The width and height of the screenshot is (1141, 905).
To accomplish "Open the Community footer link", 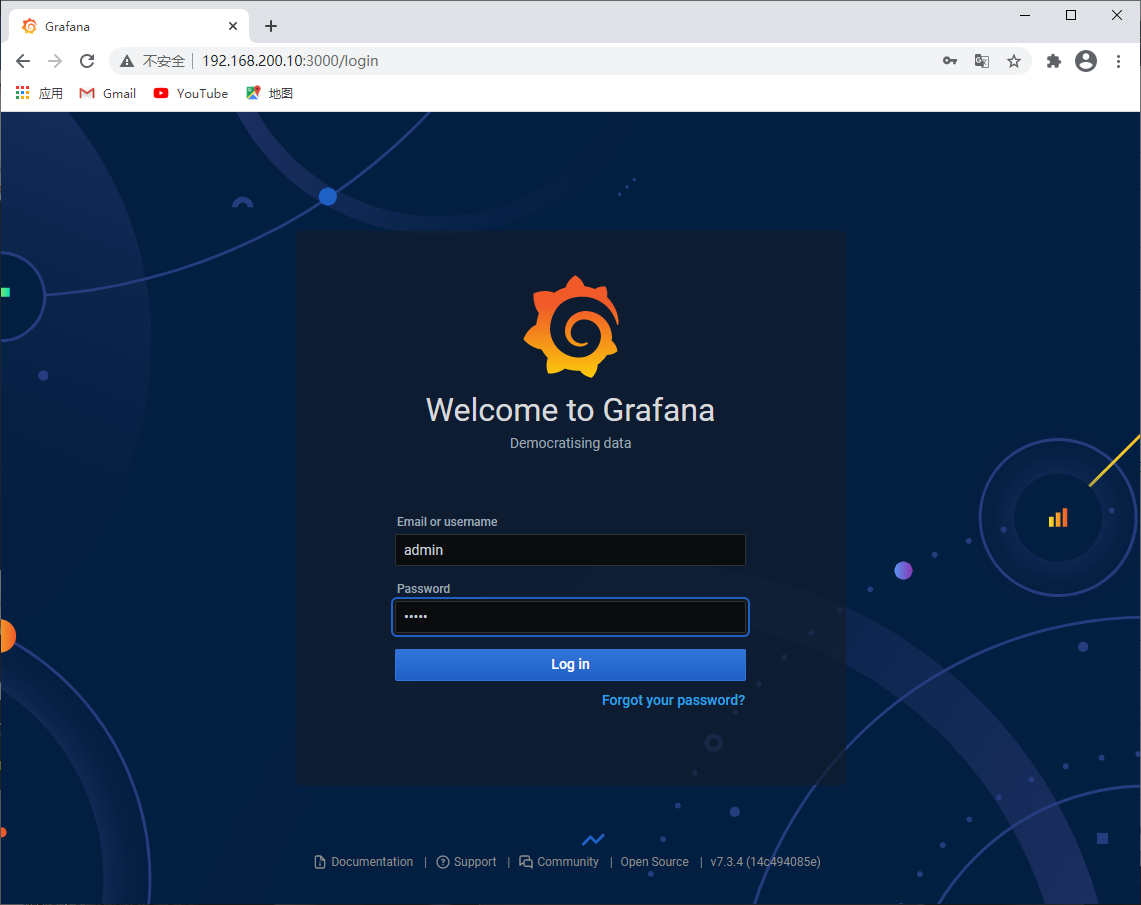I will 559,862.
